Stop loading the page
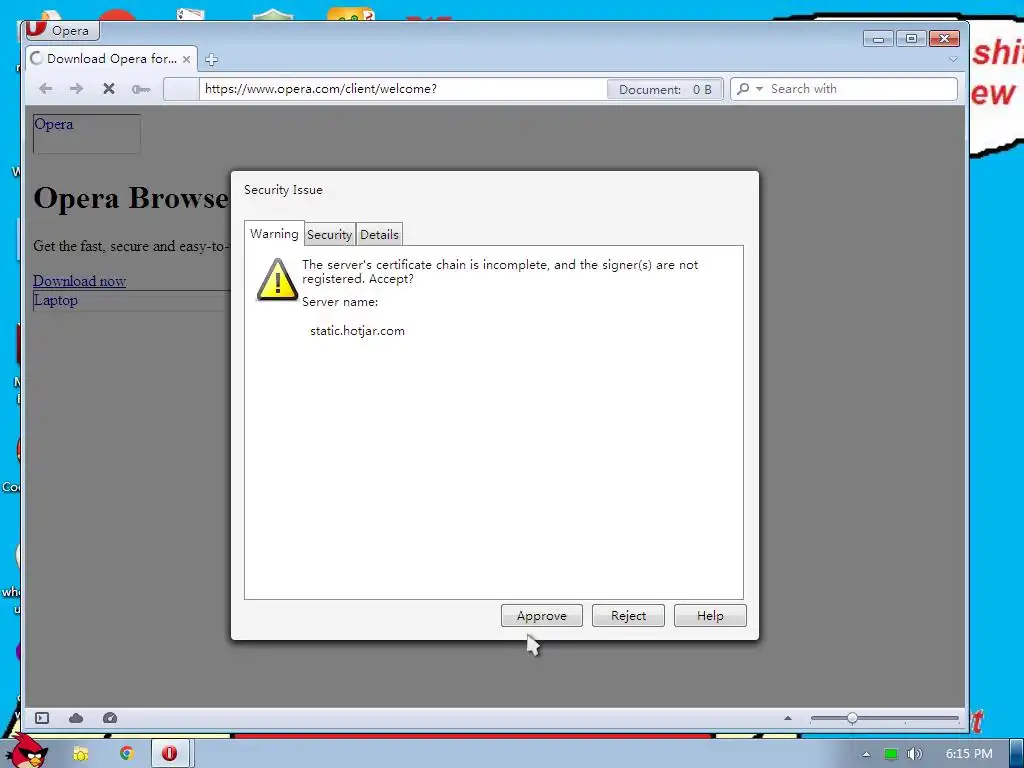The height and width of the screenshot is (768, 1024). click(108, 89)
